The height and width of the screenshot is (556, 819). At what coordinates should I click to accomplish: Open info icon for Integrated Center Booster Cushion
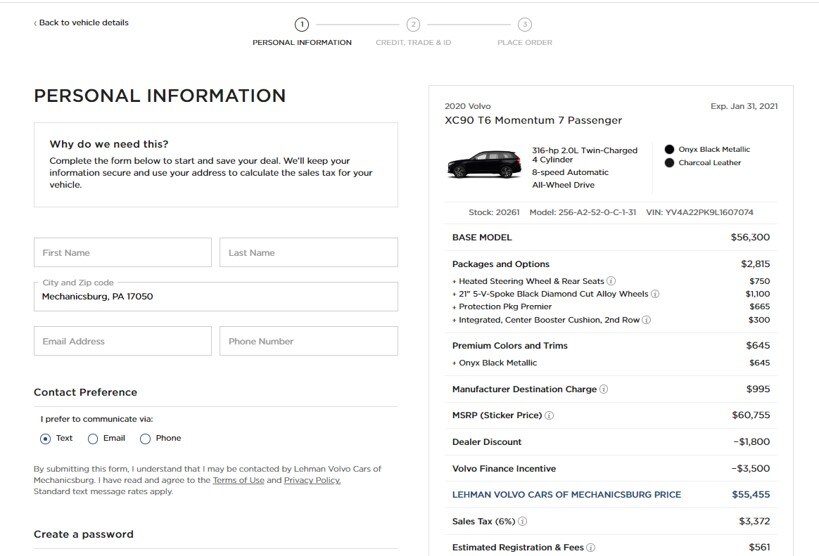[647, 320]
